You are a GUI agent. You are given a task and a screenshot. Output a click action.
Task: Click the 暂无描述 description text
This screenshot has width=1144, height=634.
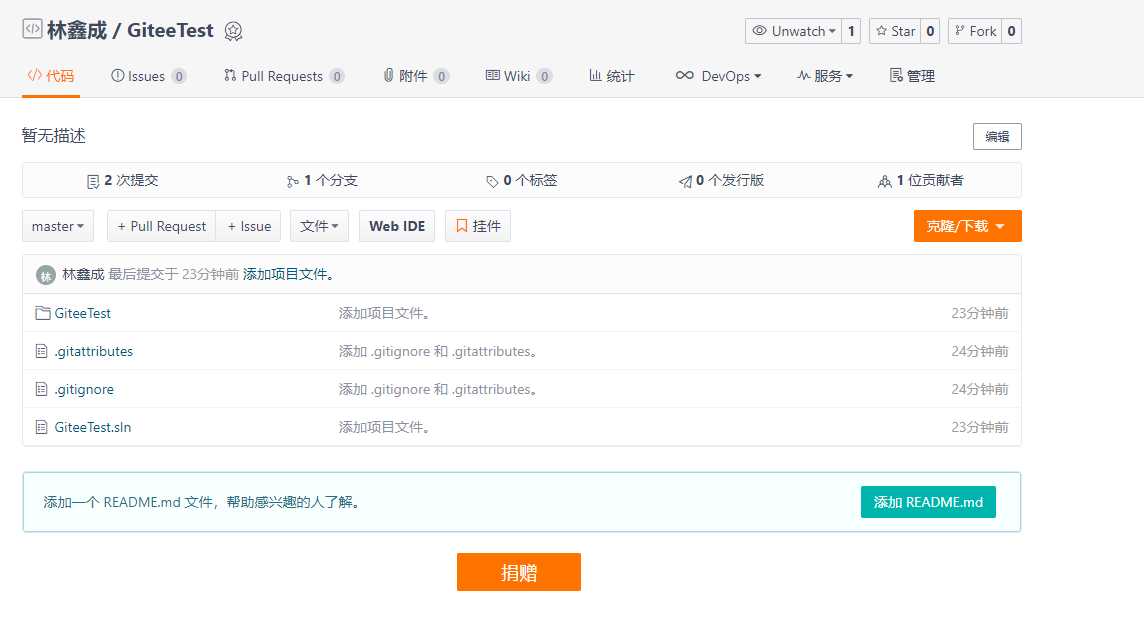coord(54,136)
